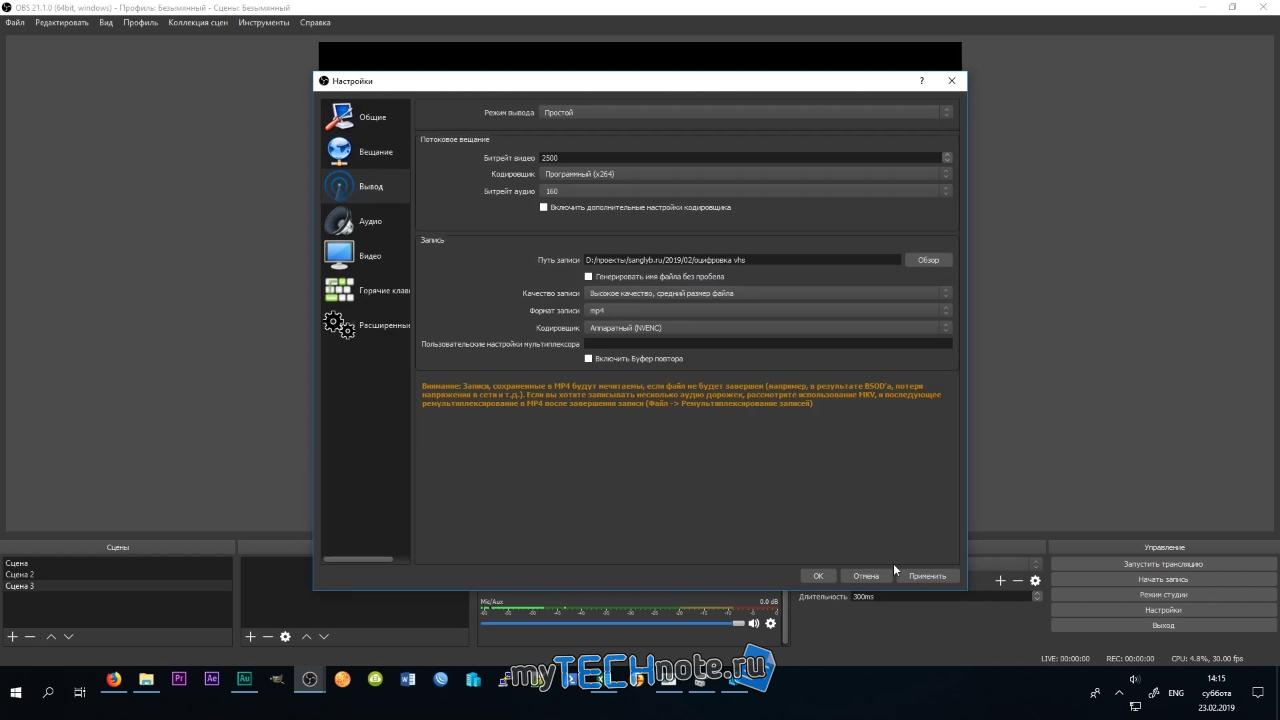Screen dimensions: 1280x720
Task: Expand the Режим вывода dropdown
Action: [746, 112]
